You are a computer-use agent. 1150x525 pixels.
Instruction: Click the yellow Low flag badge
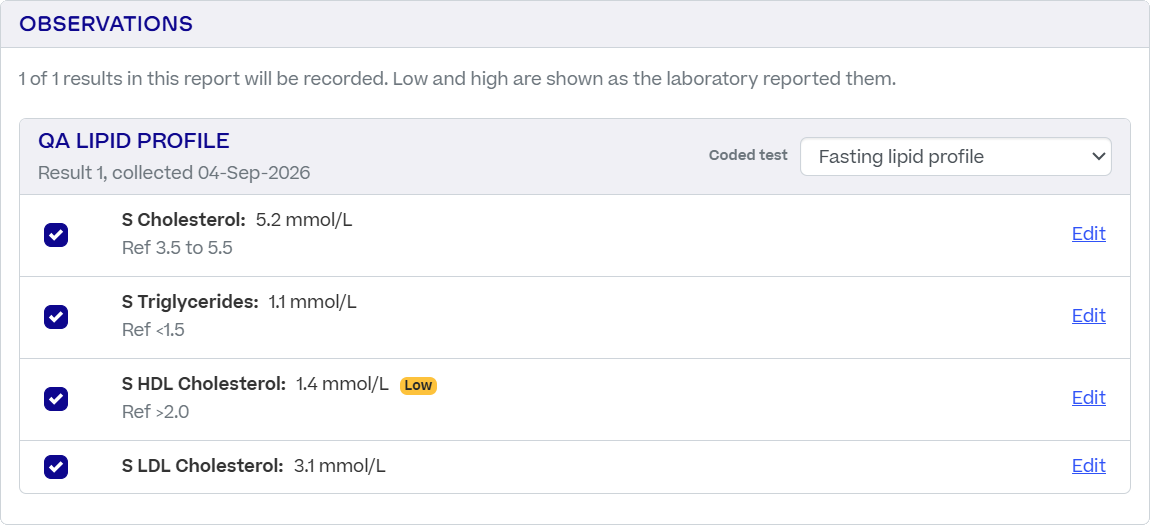418,386
